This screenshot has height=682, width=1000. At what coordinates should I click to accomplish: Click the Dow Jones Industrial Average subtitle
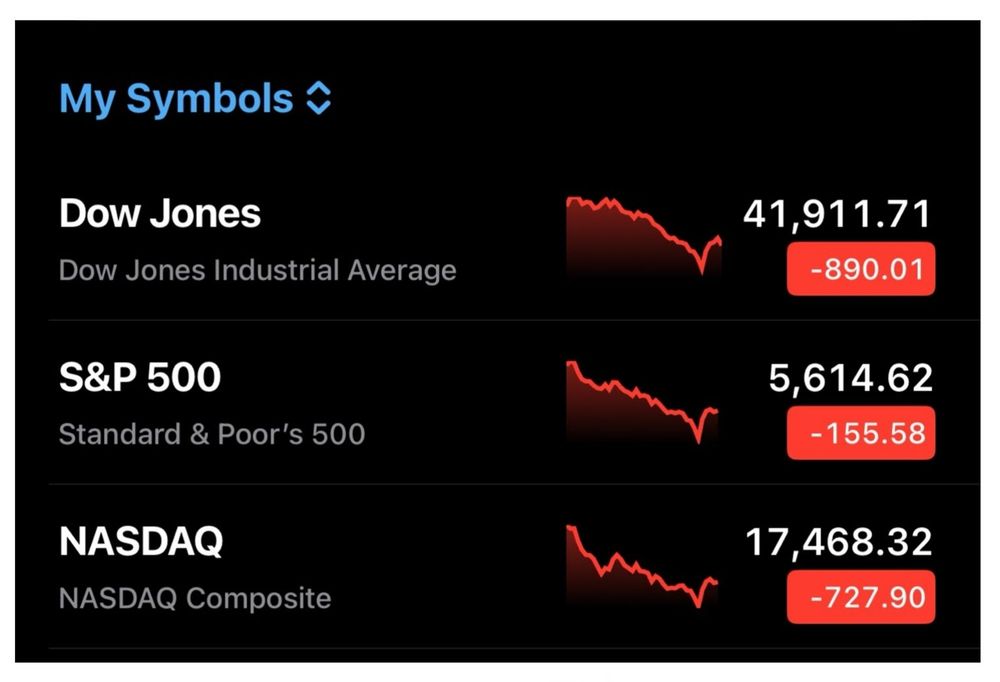[257, 270]
